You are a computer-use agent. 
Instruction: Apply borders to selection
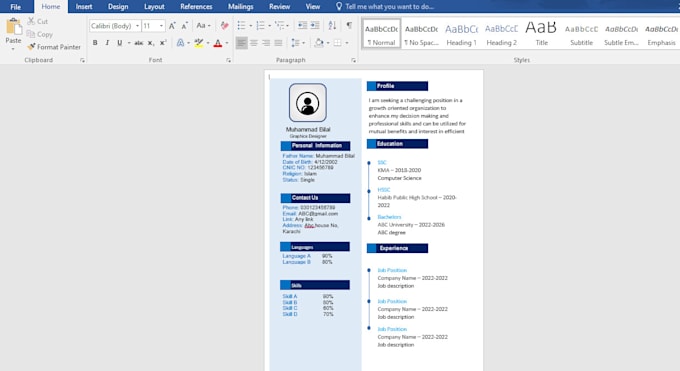337,43
